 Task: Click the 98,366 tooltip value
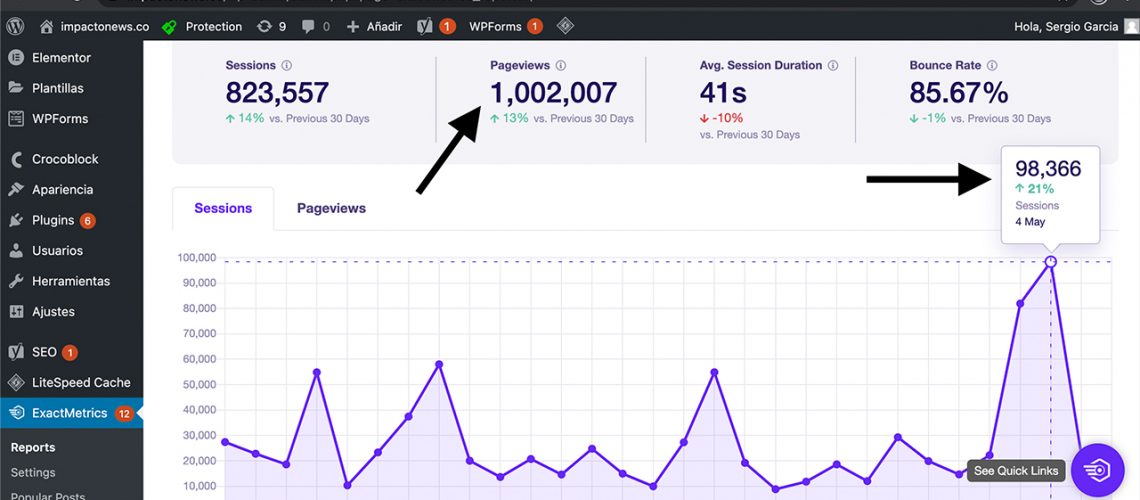click(x=1048, y=169)
